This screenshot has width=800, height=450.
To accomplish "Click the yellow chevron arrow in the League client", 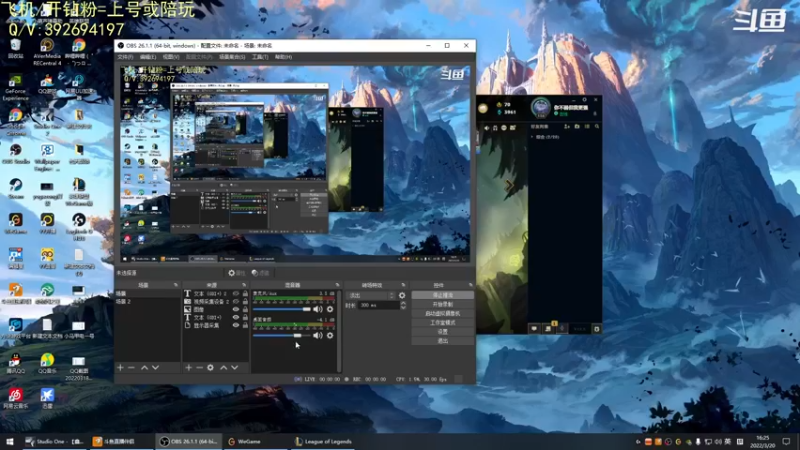I will 509,185.
